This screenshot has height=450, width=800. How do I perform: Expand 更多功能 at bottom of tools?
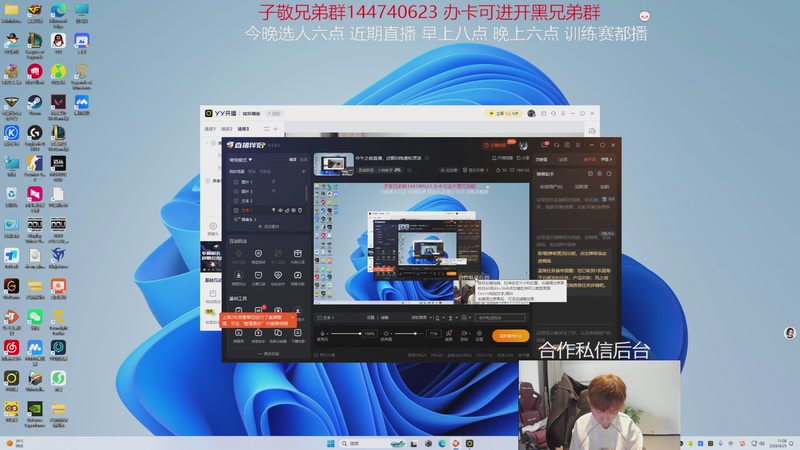(x=268, y=354)
